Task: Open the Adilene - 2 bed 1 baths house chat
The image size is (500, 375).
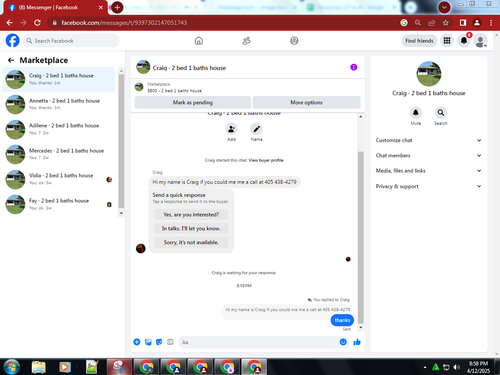Action: click(x=59, y=129)
